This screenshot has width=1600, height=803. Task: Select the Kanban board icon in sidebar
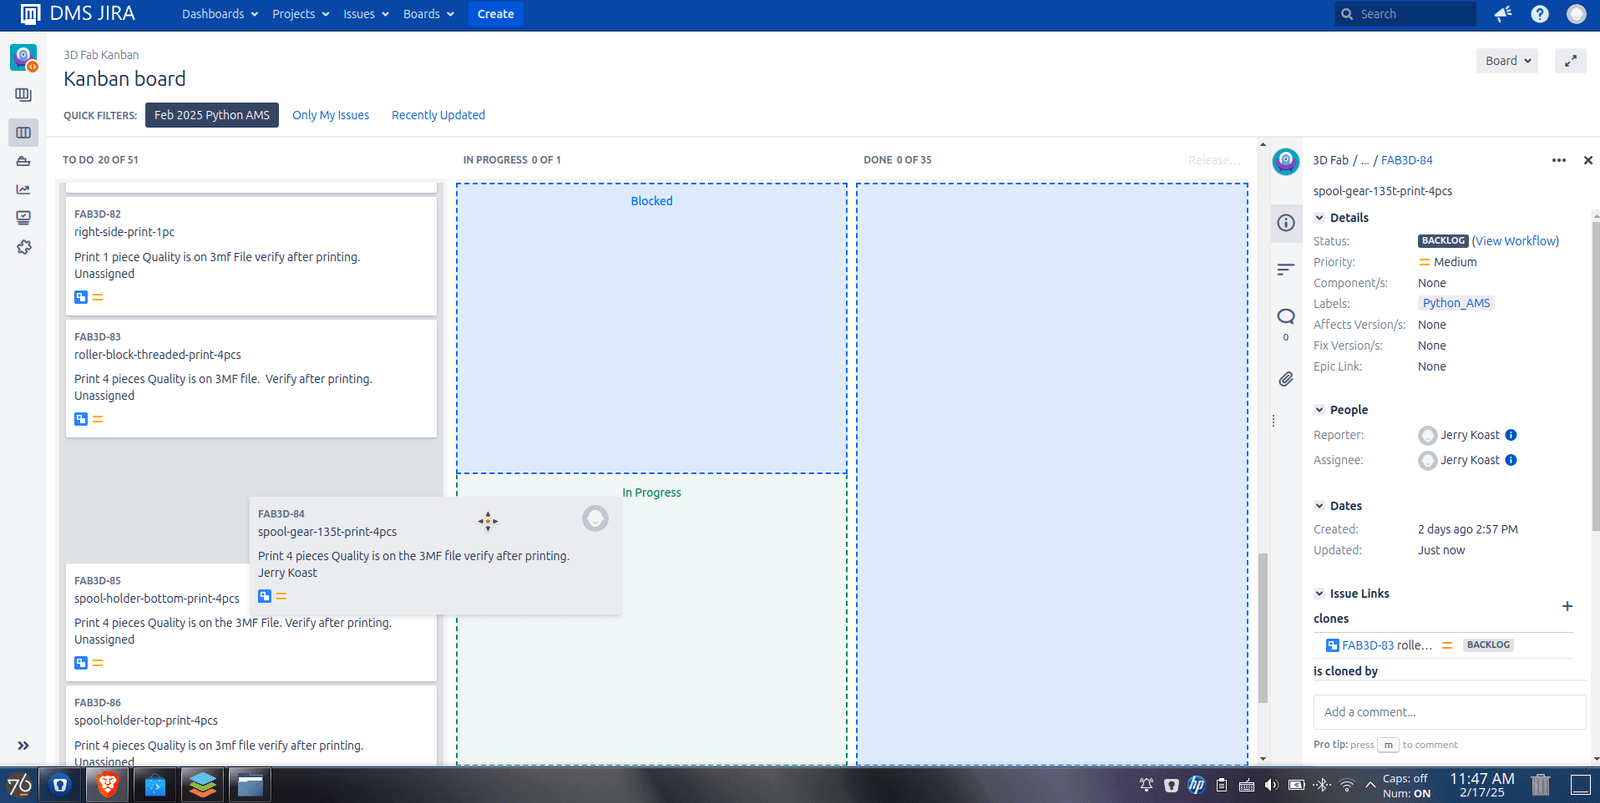(x=23, y=132)
